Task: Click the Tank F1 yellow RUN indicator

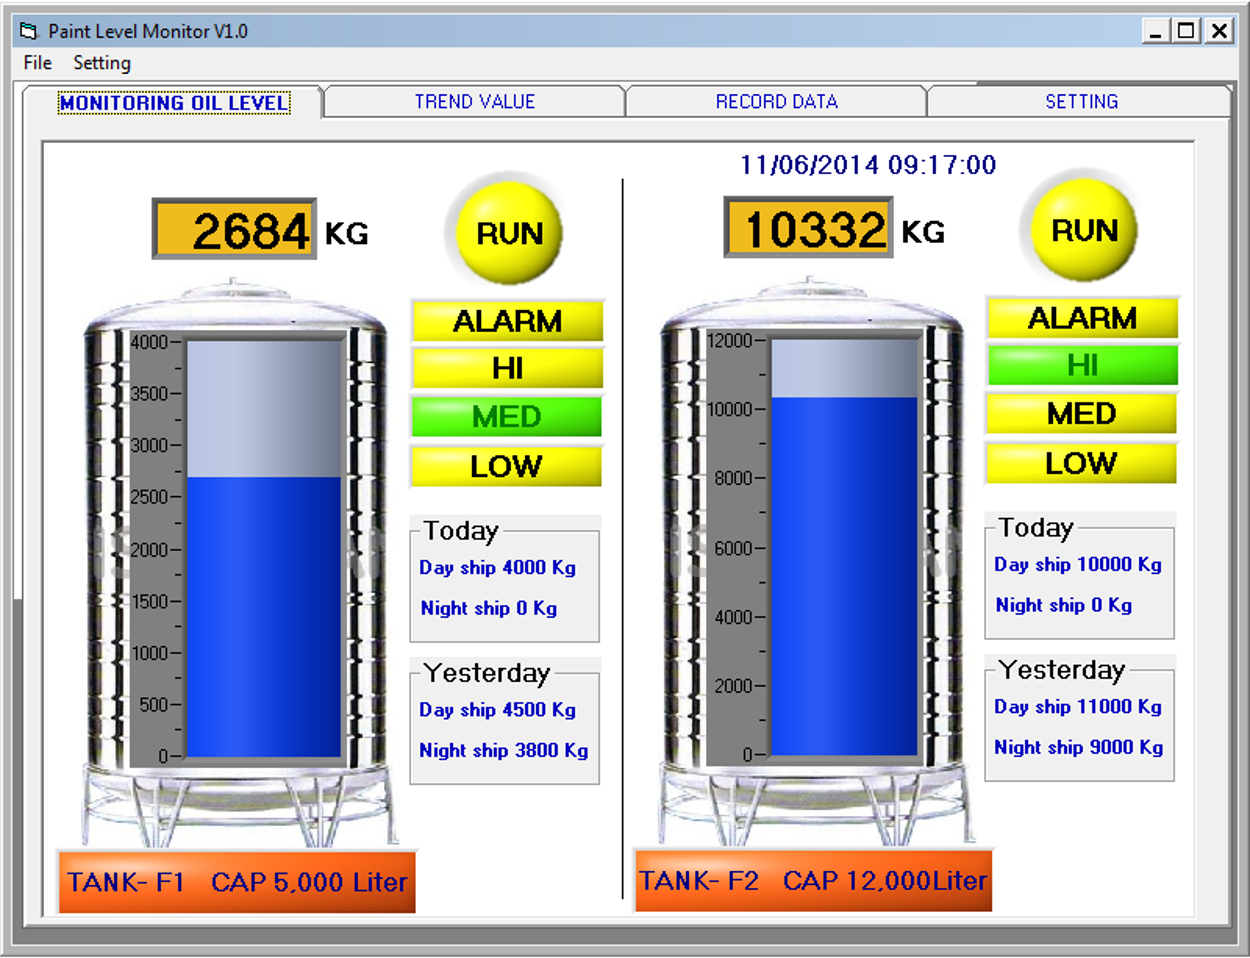Action: point(509,232)
